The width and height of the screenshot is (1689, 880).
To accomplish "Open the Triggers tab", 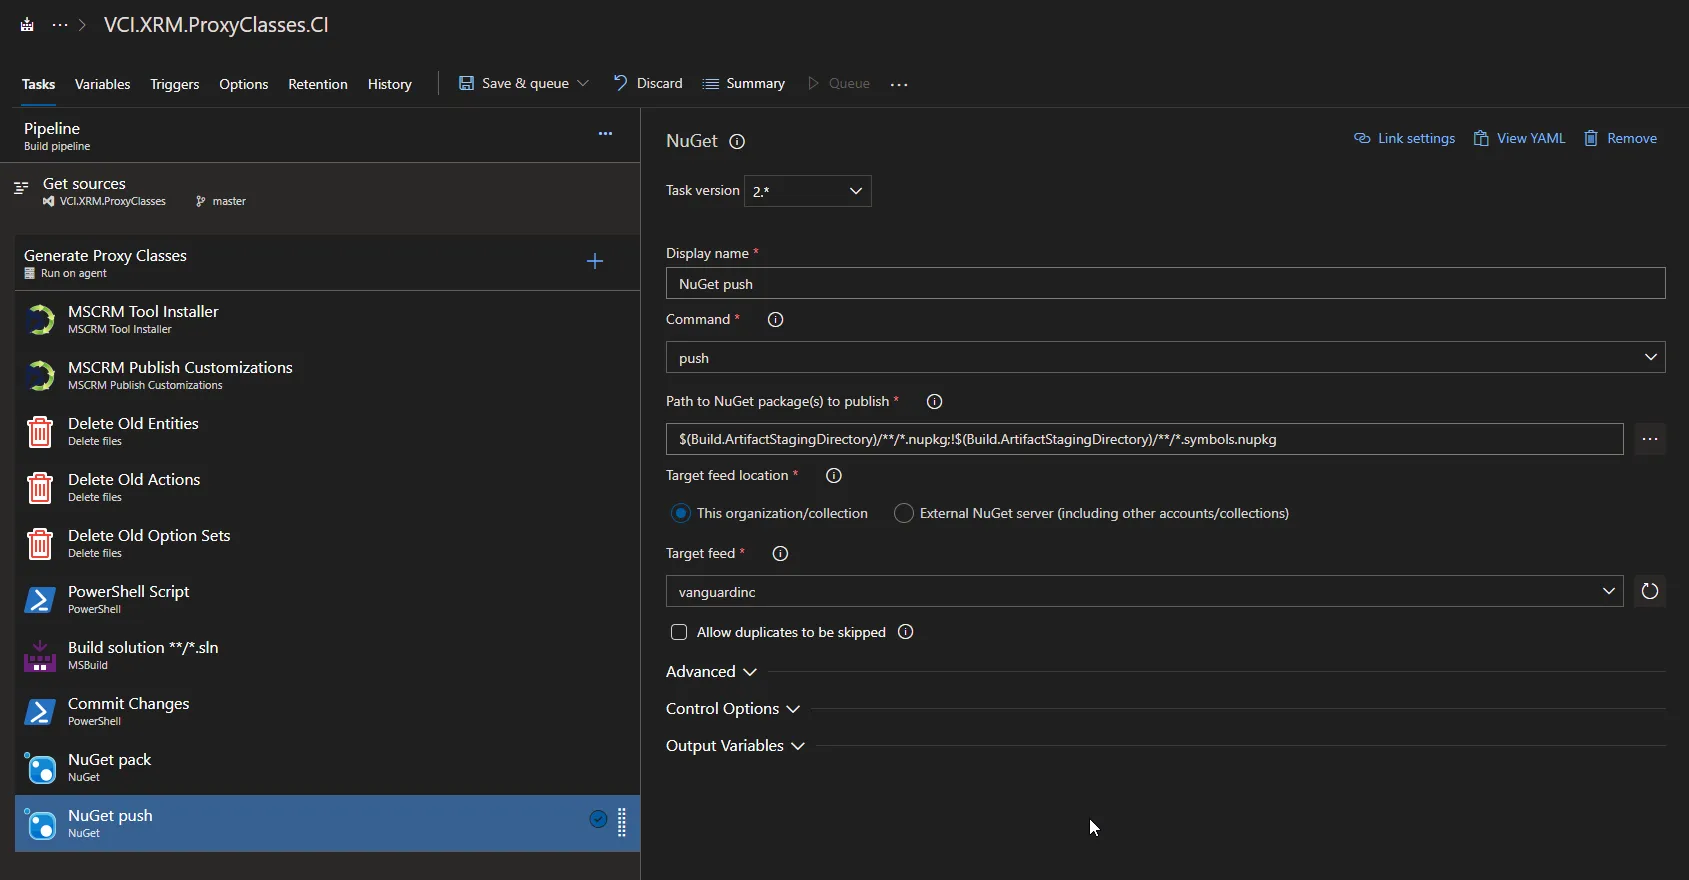I will coord(174,84).
